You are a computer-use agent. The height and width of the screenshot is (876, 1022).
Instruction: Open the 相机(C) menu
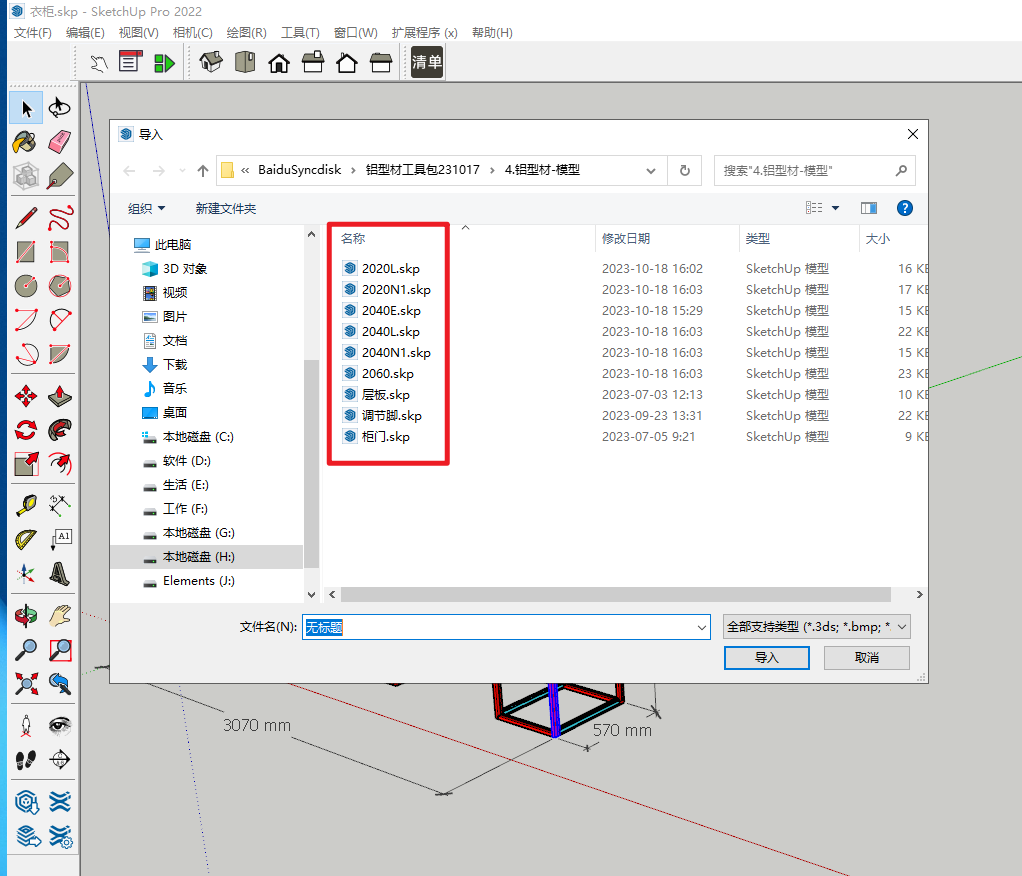pos(192,33)
